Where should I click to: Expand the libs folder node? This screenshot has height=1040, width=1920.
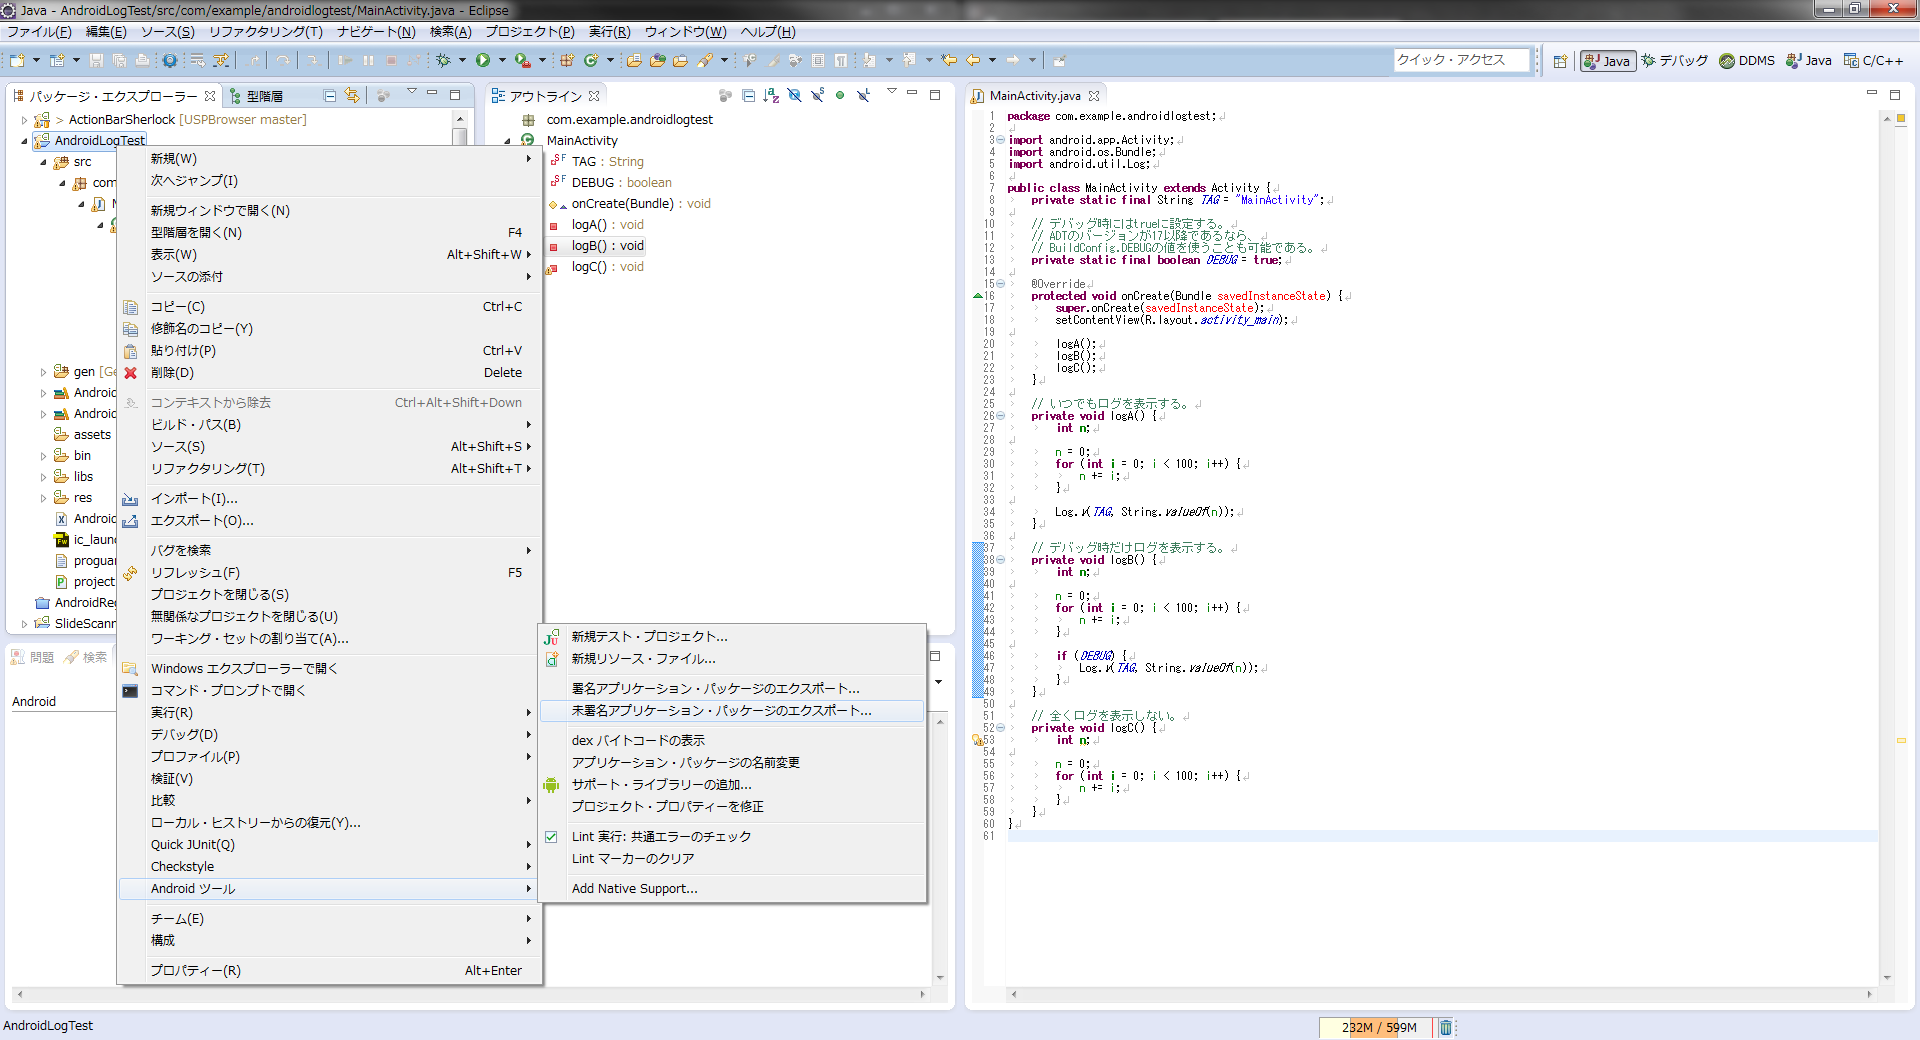coord(43,477)
